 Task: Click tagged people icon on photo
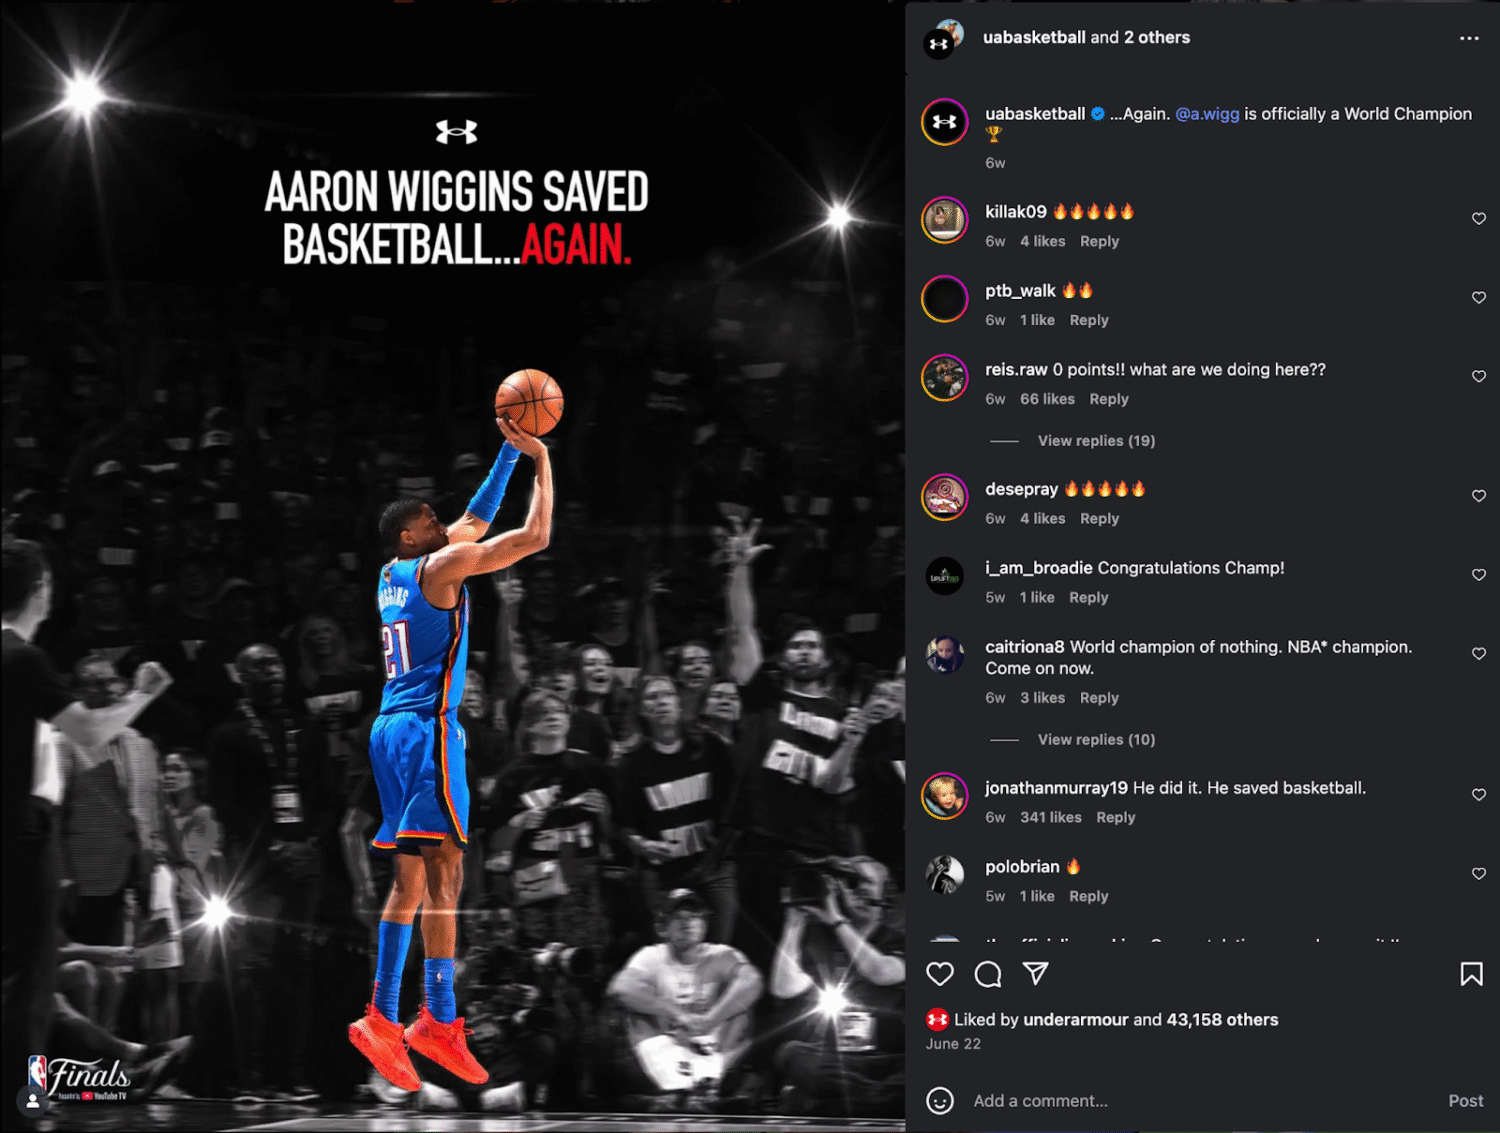coord(33,1101)
